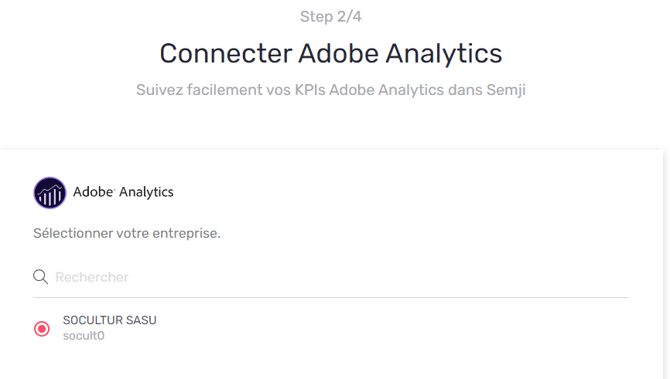670x379 pixels.
Task: Click the socult0 identifier under SOCULTUR SASU
Action: coord(83,336)
